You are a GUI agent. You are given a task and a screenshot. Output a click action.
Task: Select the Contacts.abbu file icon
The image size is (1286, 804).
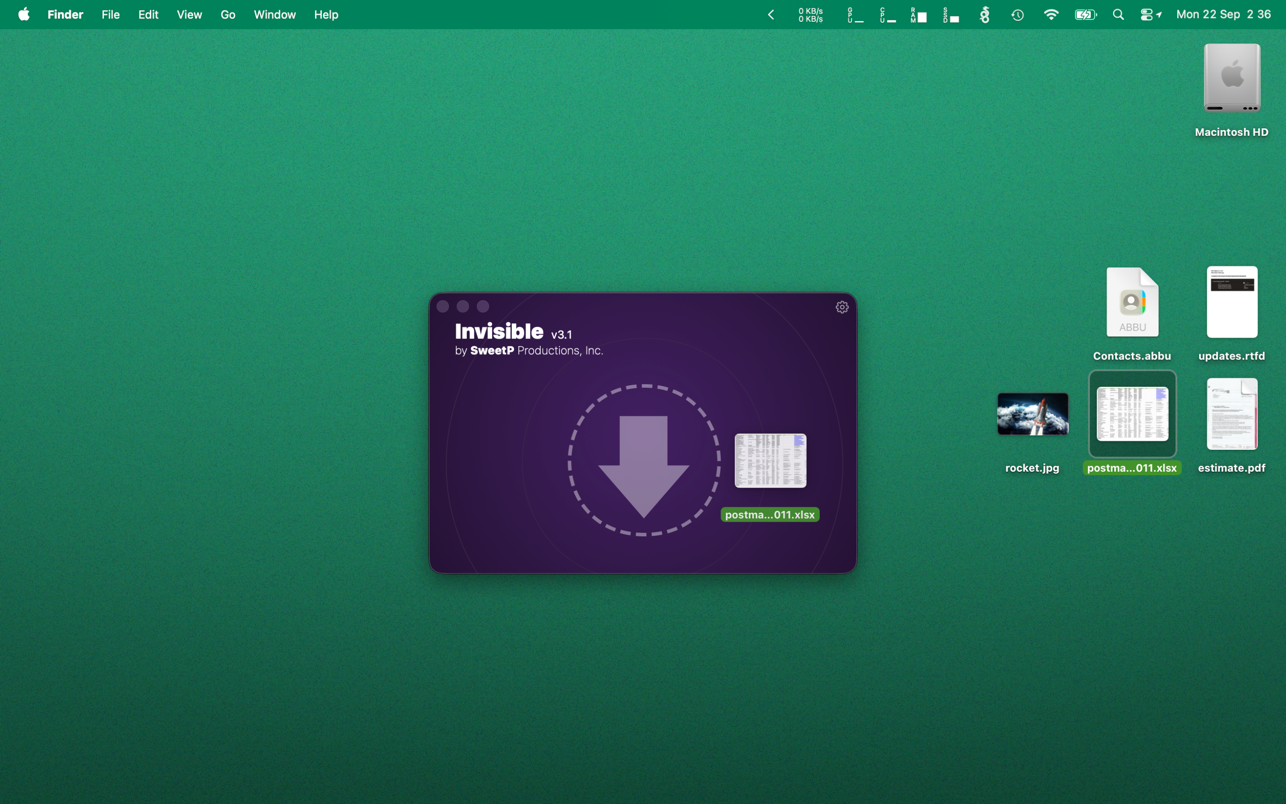click(1132, 302)
